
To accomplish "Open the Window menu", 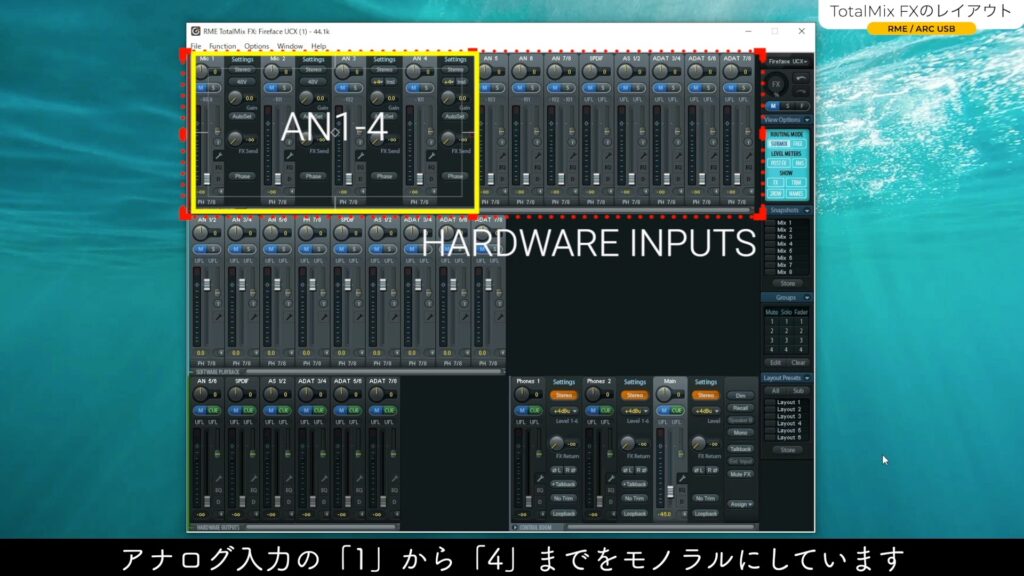I will coord(290,46).
